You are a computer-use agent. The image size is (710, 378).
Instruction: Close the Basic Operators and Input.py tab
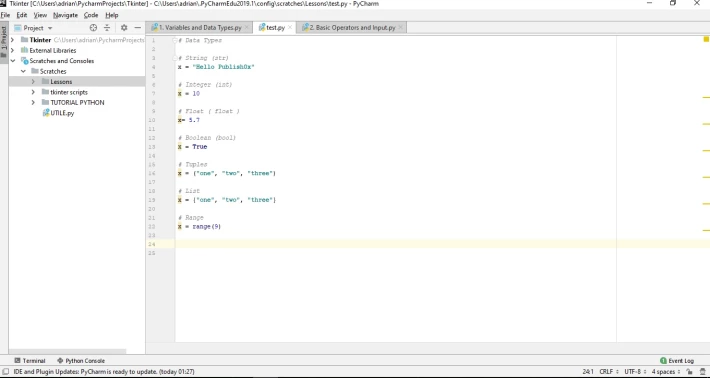coord(400,28)
